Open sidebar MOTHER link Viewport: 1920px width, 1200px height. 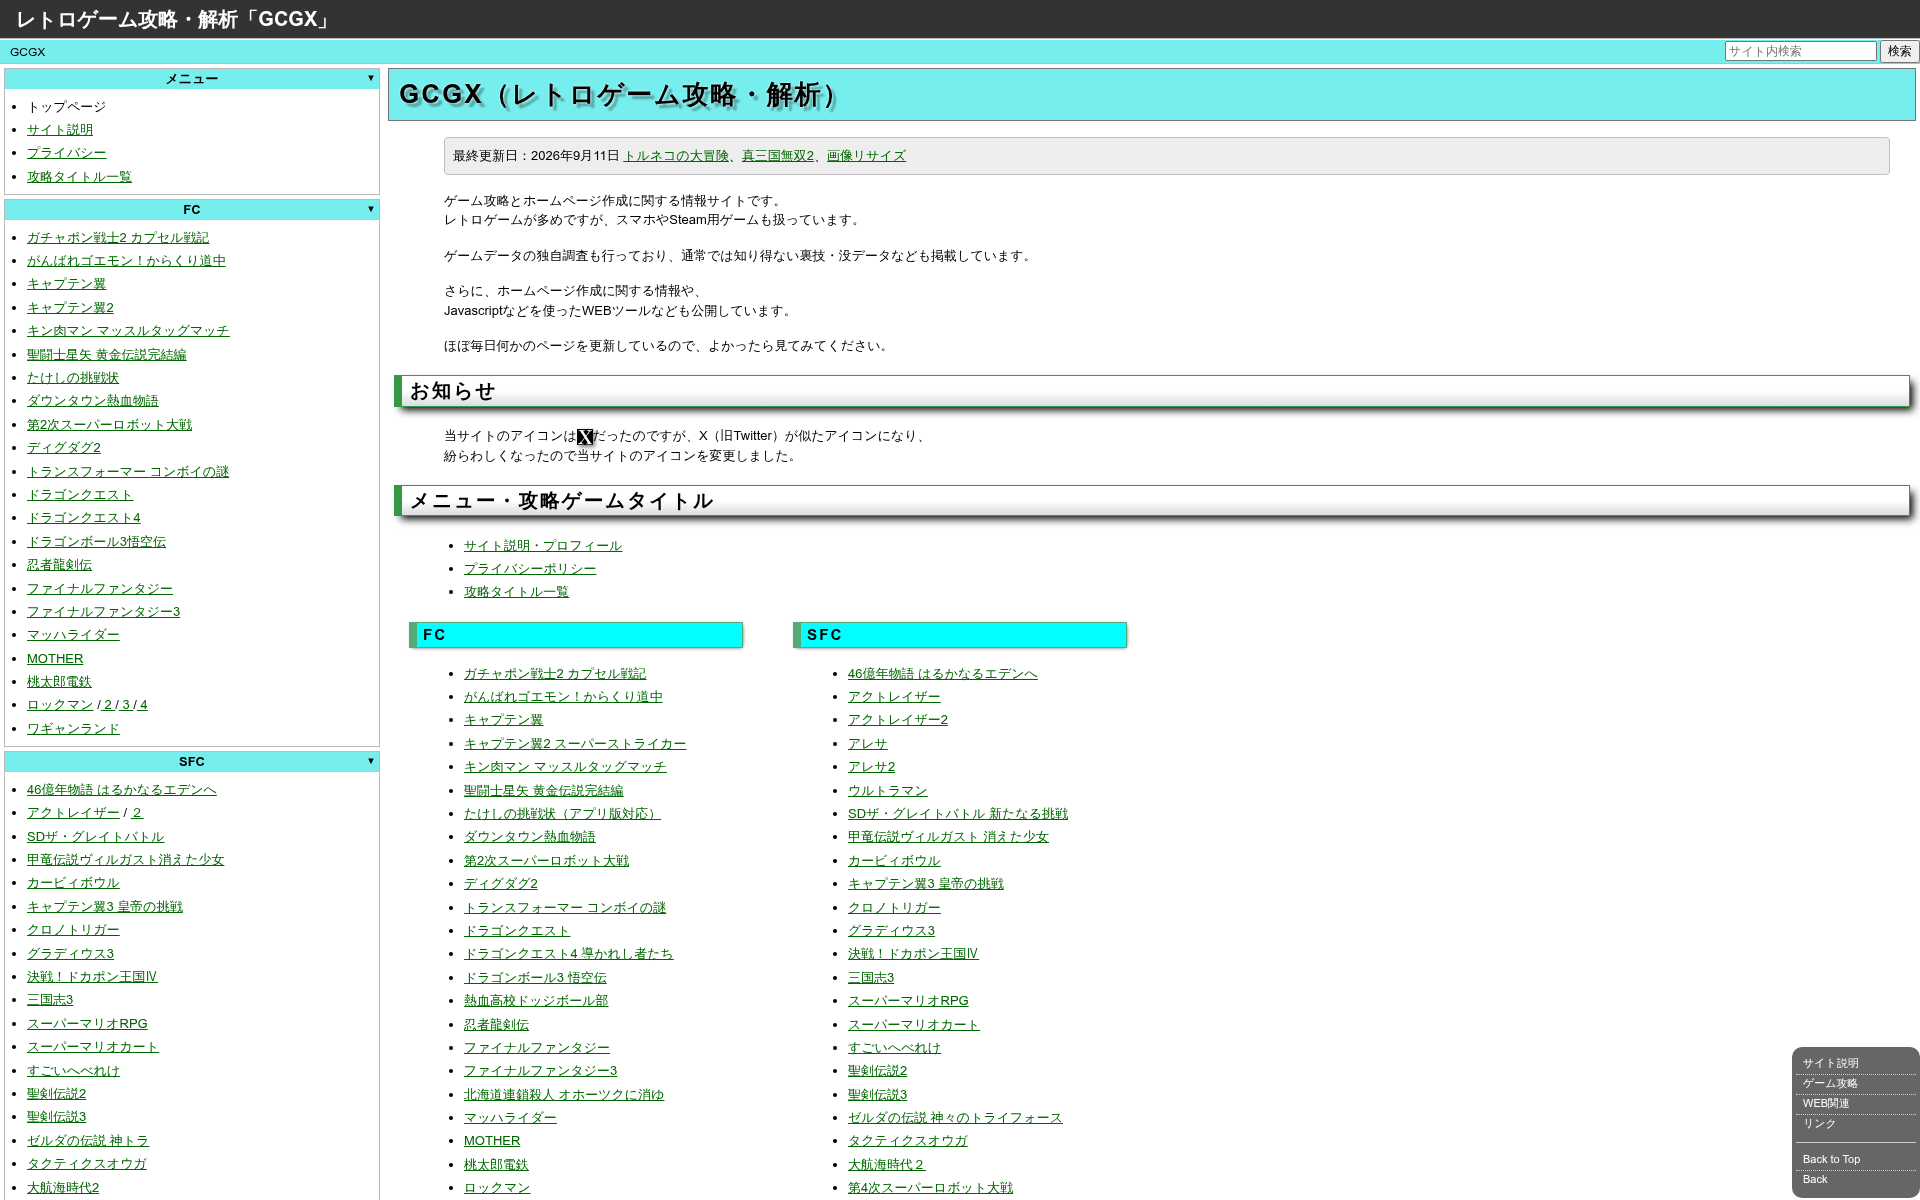point(55,659)
